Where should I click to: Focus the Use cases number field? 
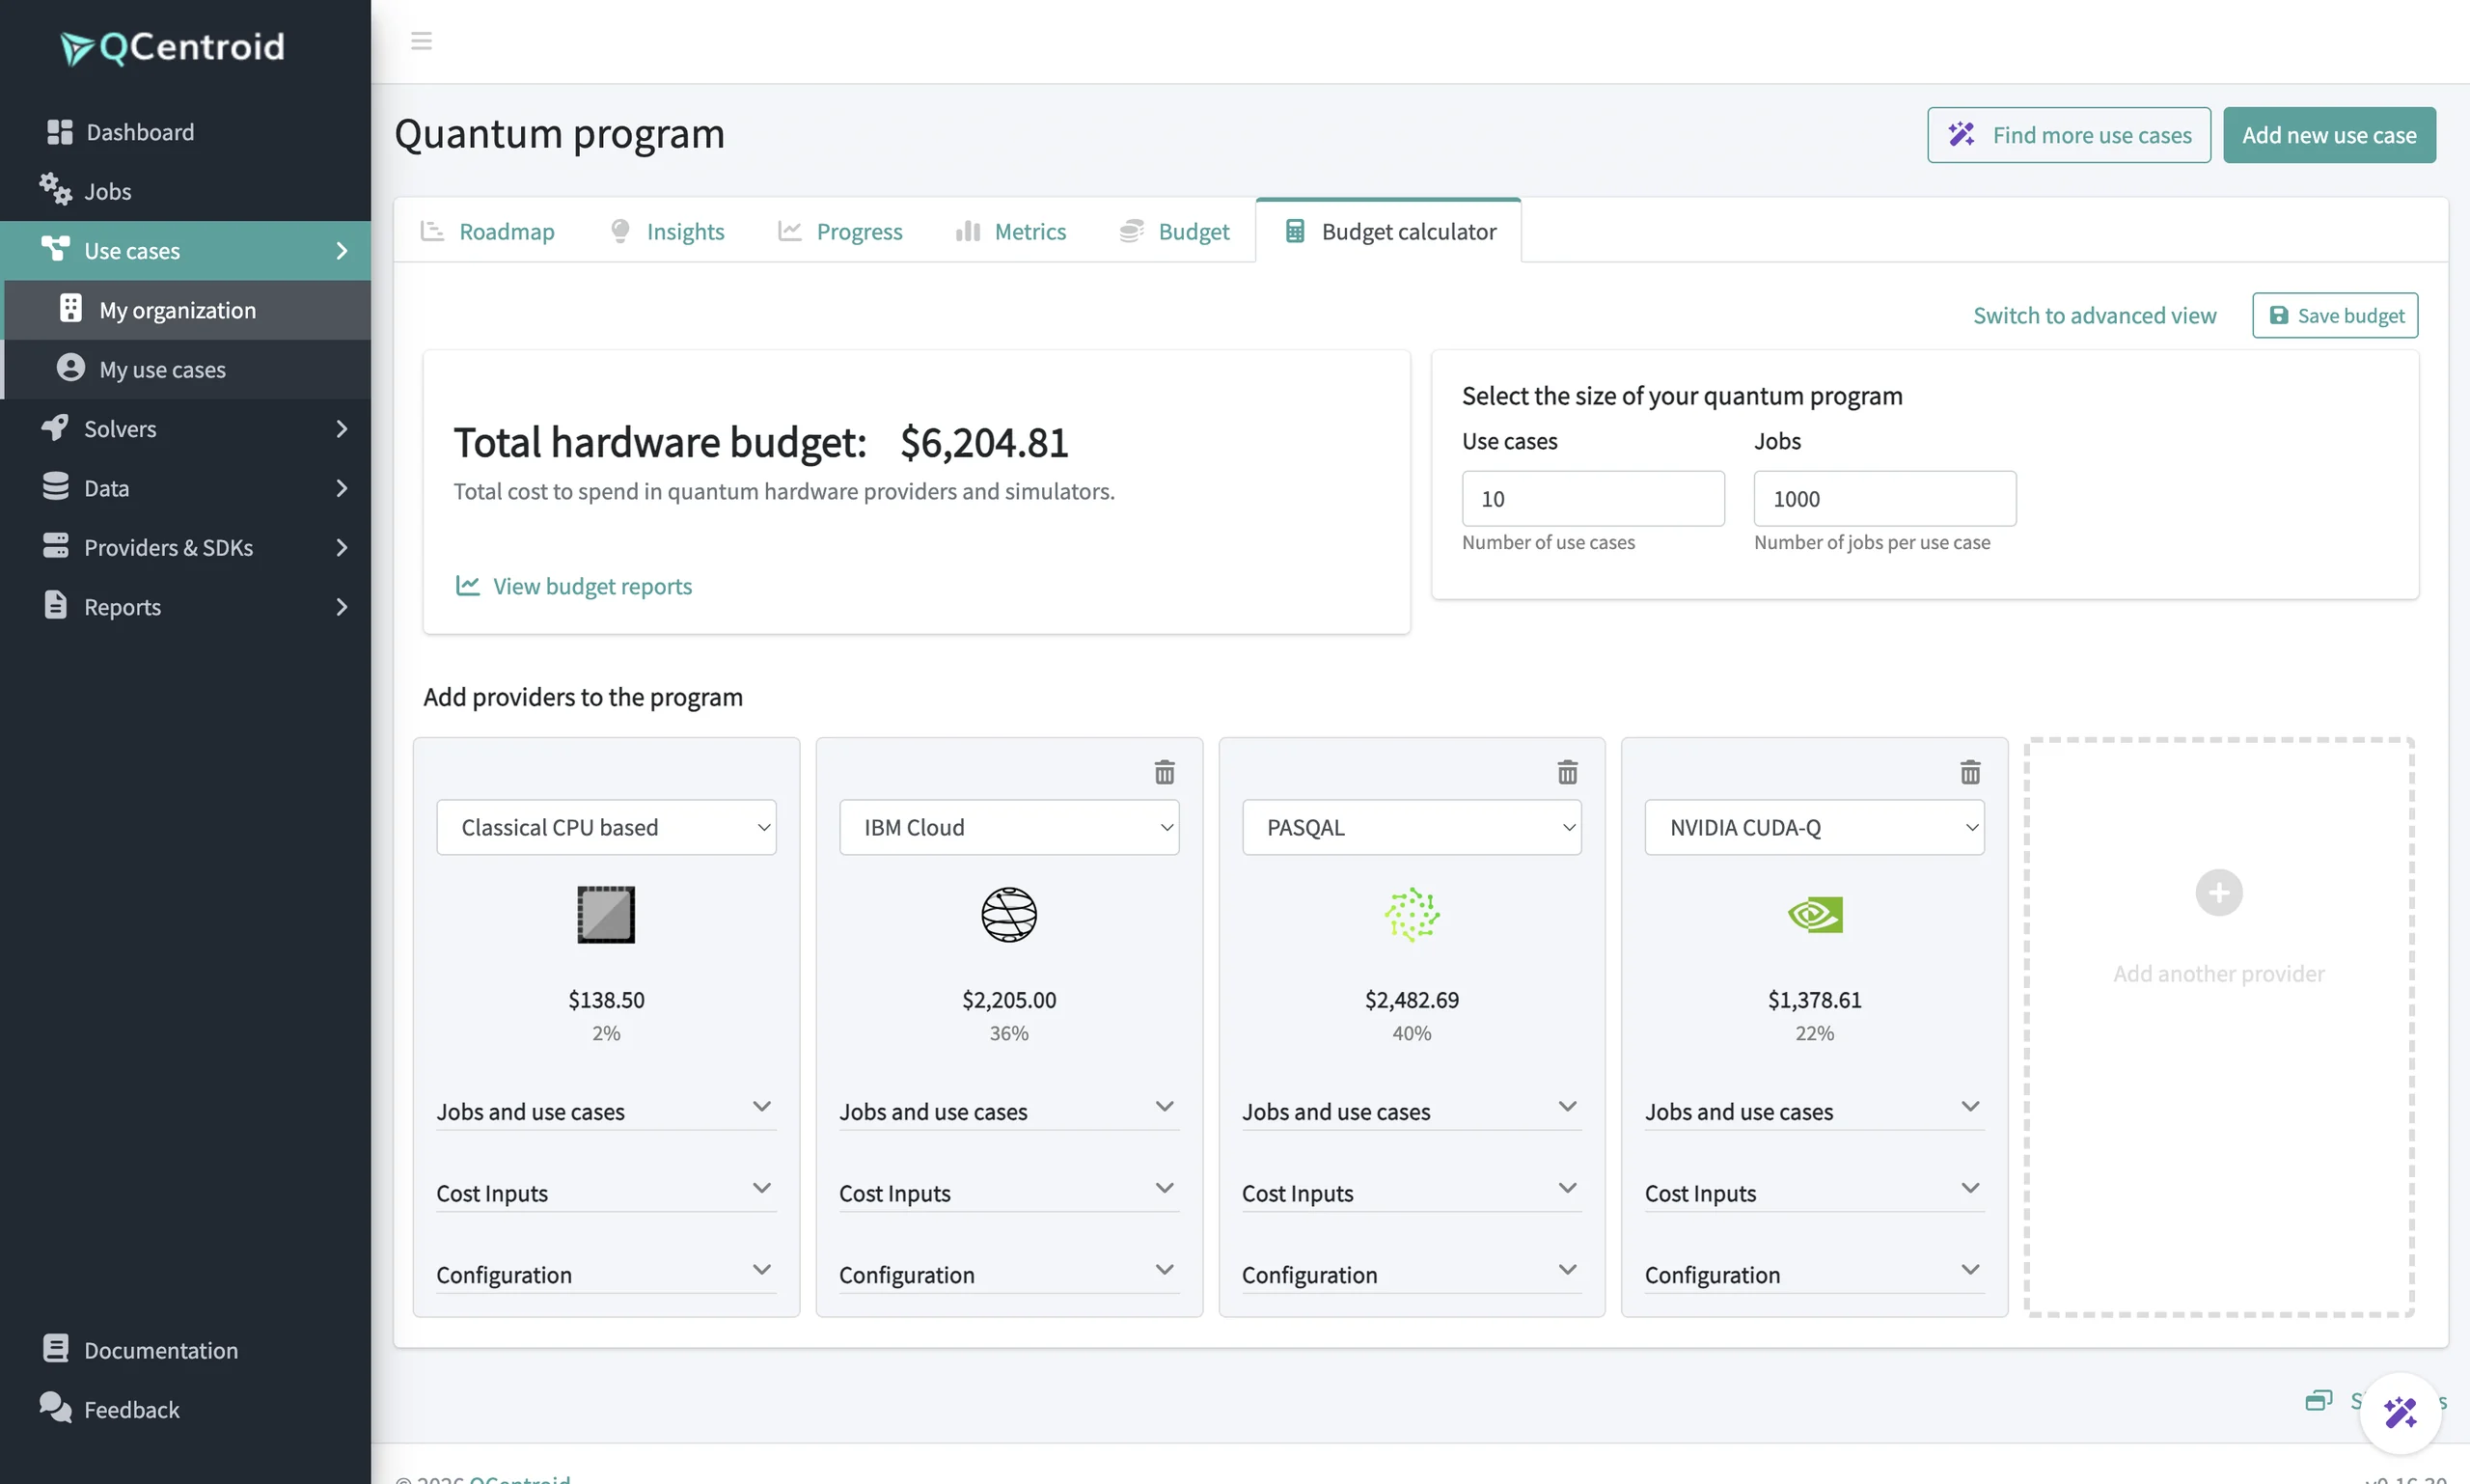click(x=1592, y=498)
